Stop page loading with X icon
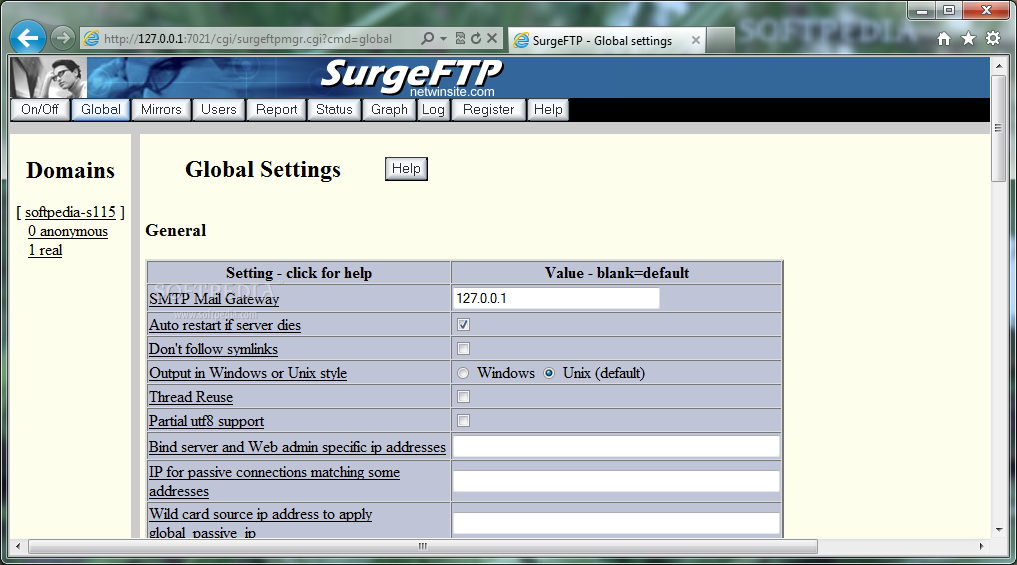This screenshot has width=1017, height=565. [492, 38]
